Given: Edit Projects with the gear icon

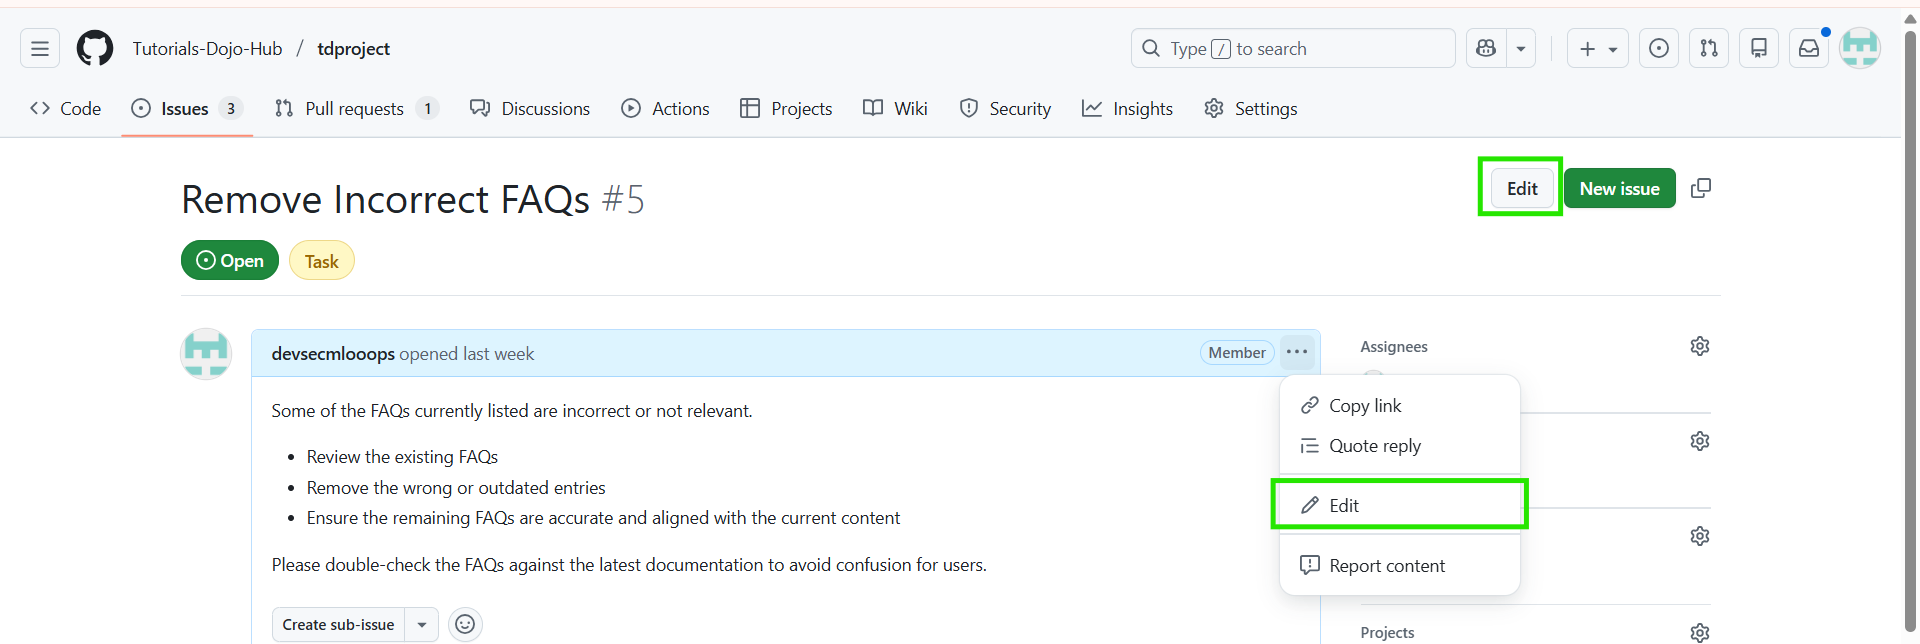Looking at the screenshot, I should (1700, 632).
